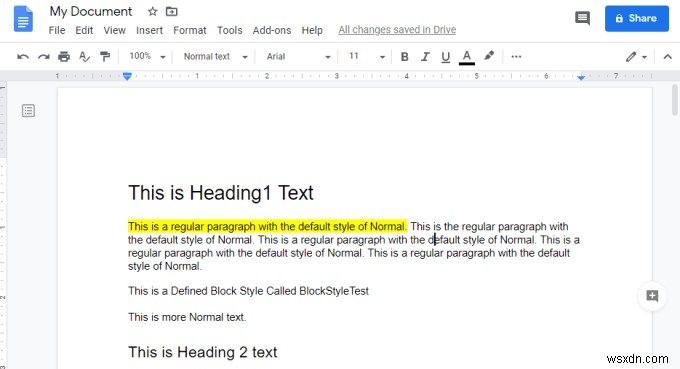This screenshot has width=680, height=369.
Task: Open the Add-ons menu
Action: tap(272, 30)
